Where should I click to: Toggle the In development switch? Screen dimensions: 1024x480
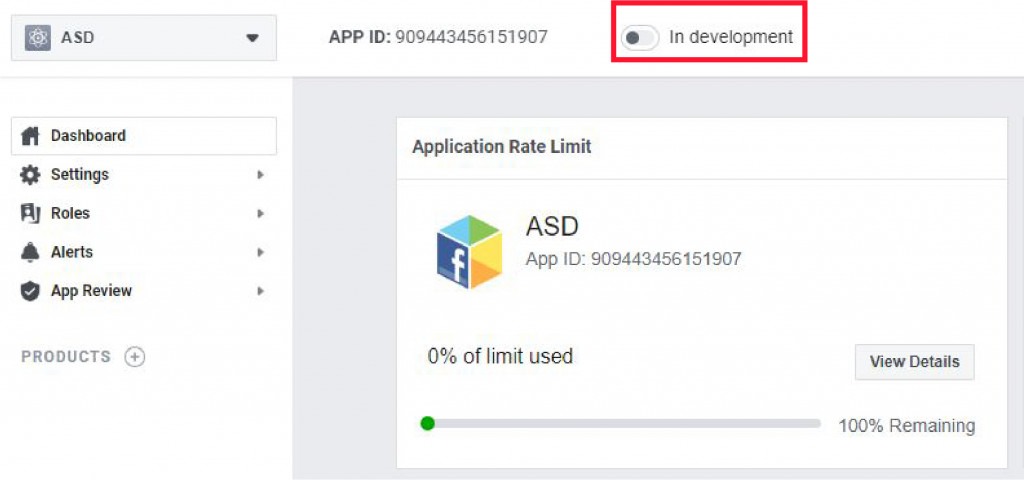point(639,37)
